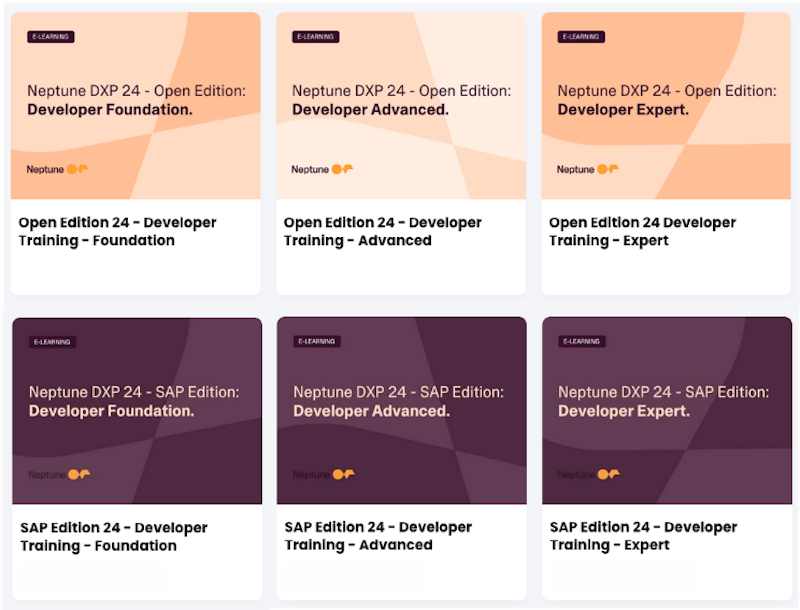
Task: Open the SAP Edition 24 Developer Training Expert course
Action: click(x=644, y=535)
